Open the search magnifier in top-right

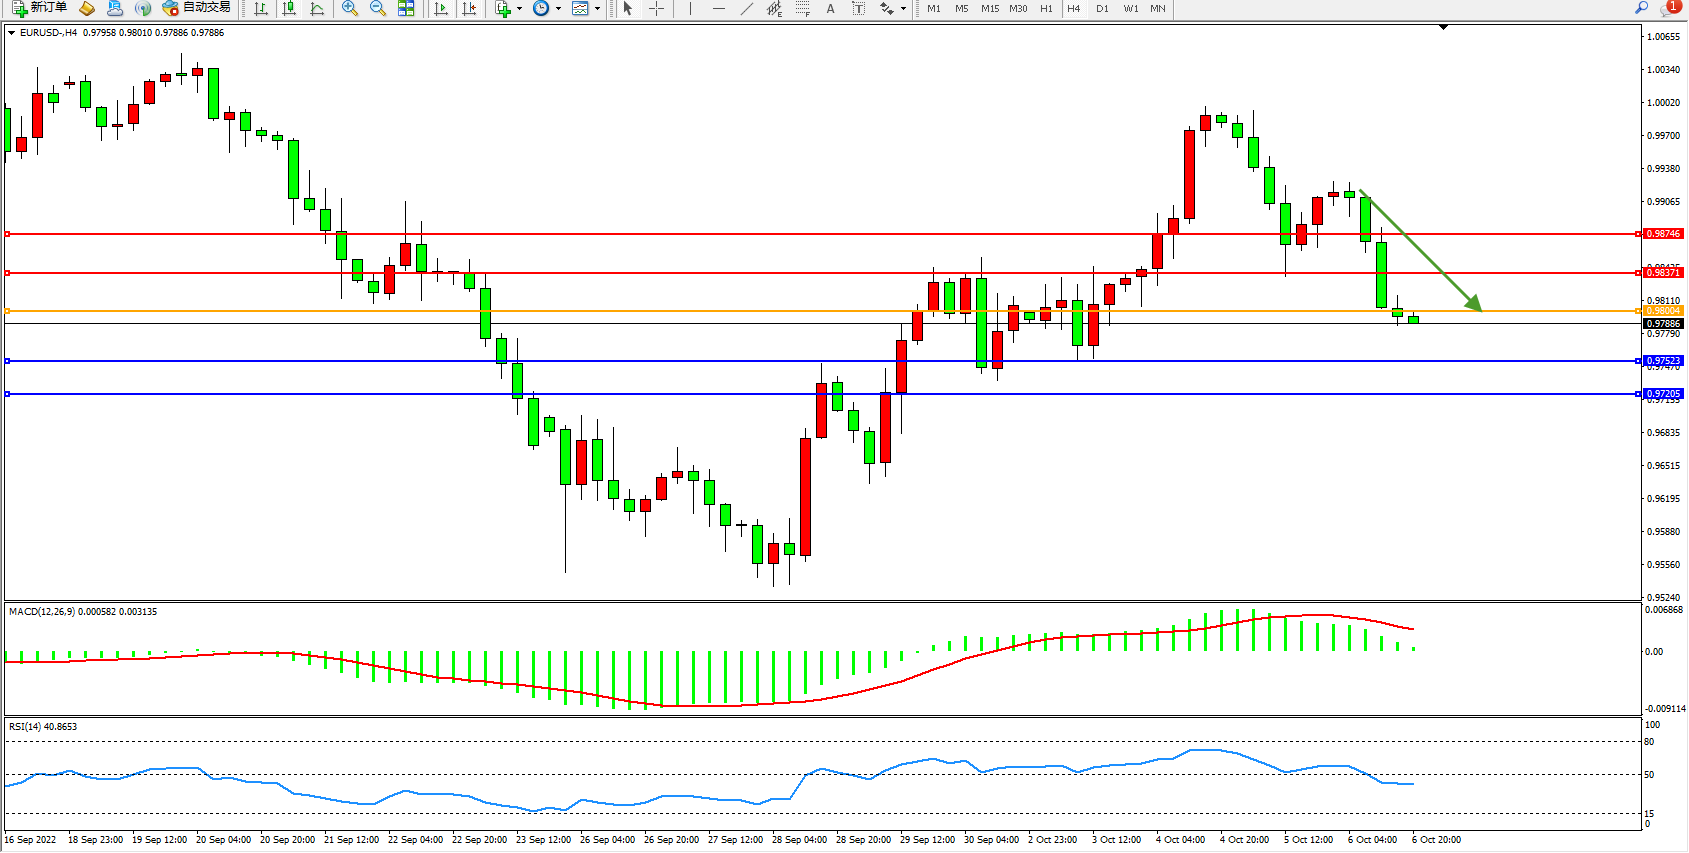click(1641, 8)
